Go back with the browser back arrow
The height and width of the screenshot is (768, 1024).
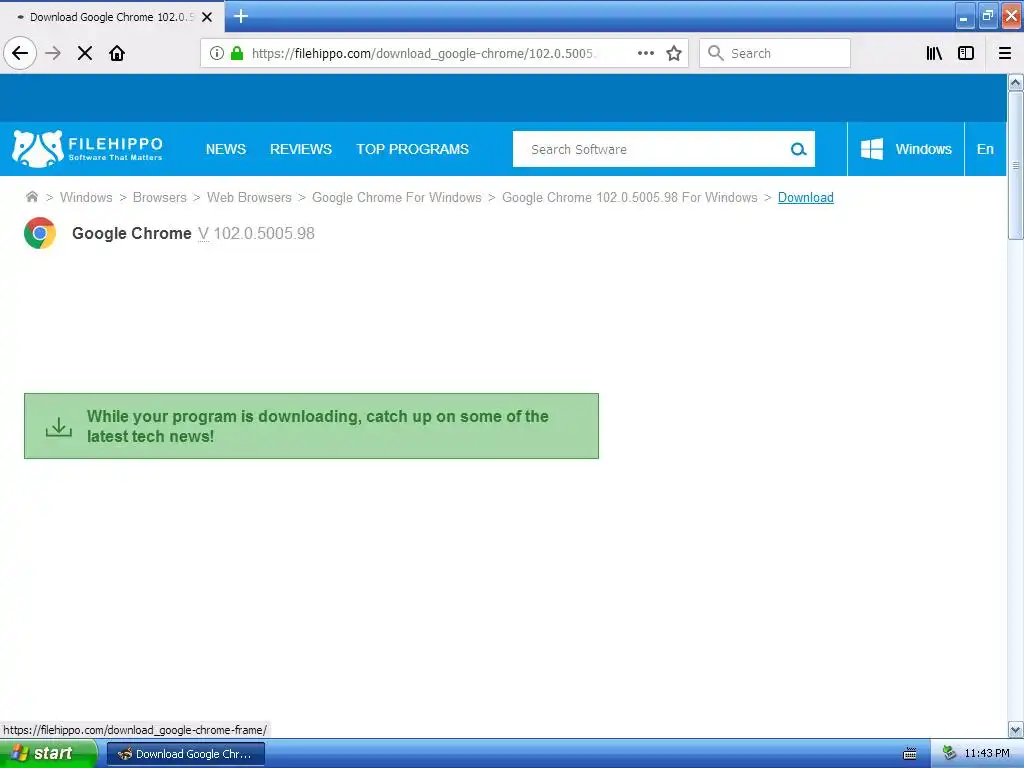[20, 53]
